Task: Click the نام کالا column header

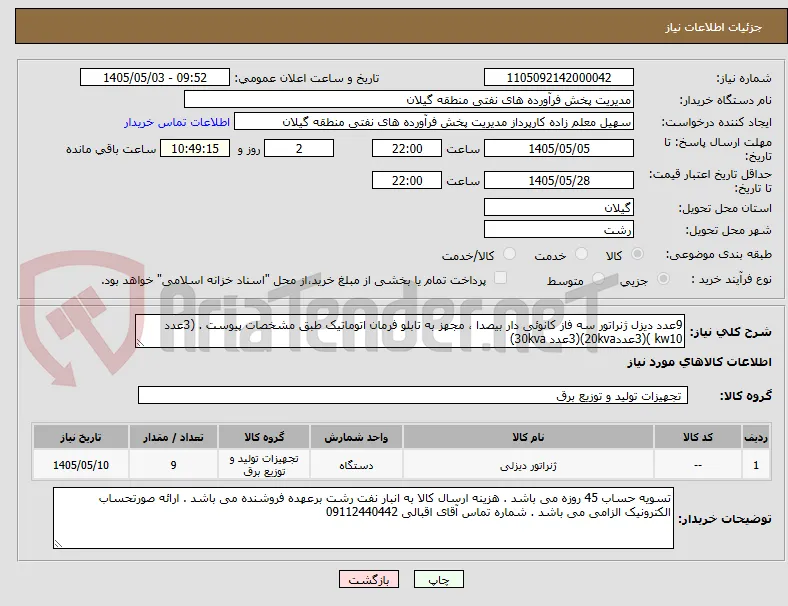Action: point(528,437)
